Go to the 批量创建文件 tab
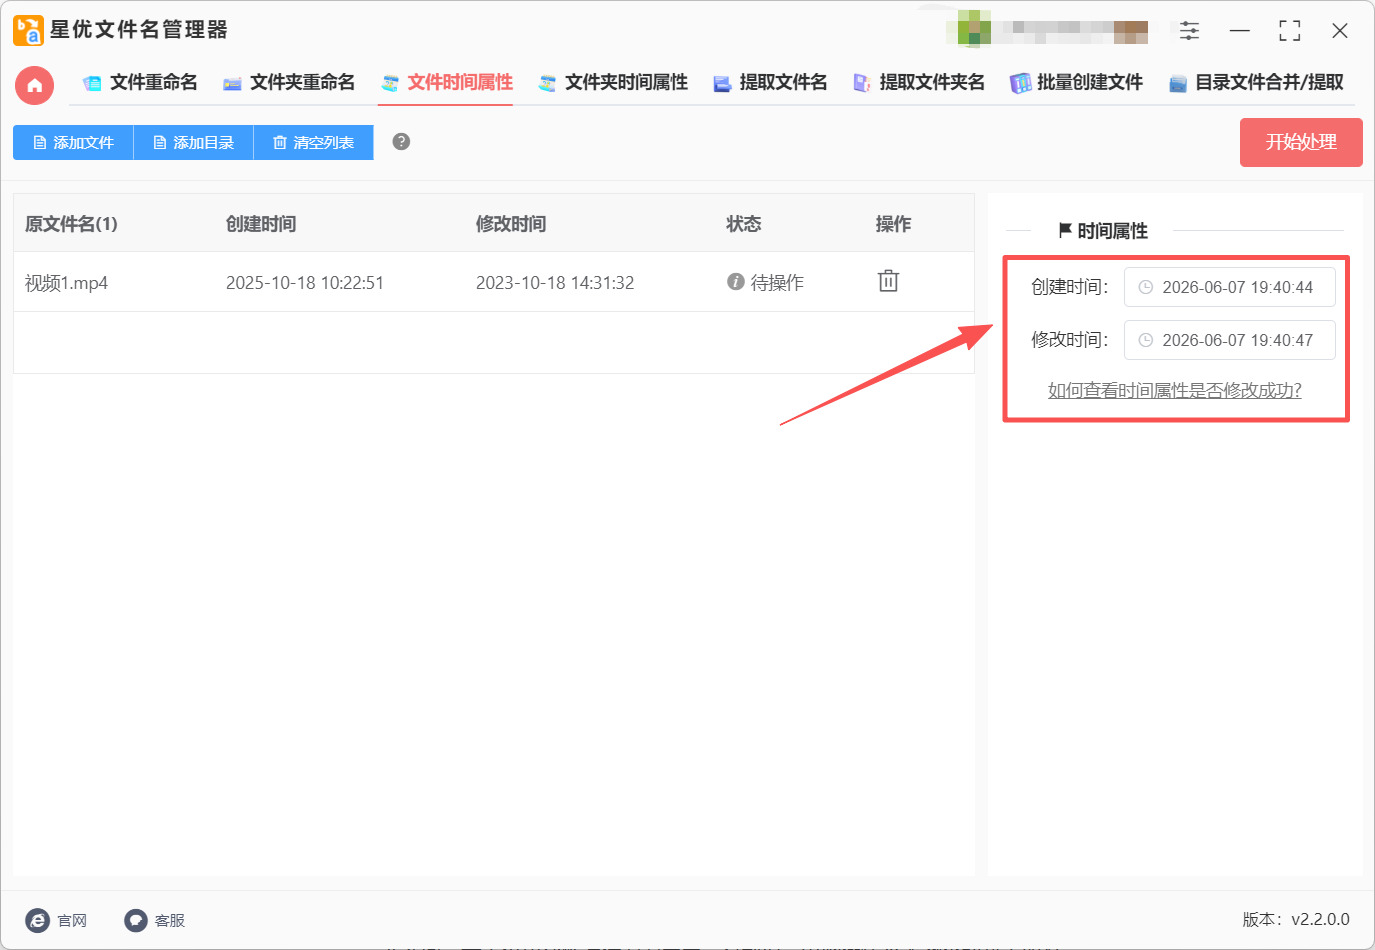The height and width of the screenshot is (950, 1375). pyautogui.click(x=1076, y=83)
